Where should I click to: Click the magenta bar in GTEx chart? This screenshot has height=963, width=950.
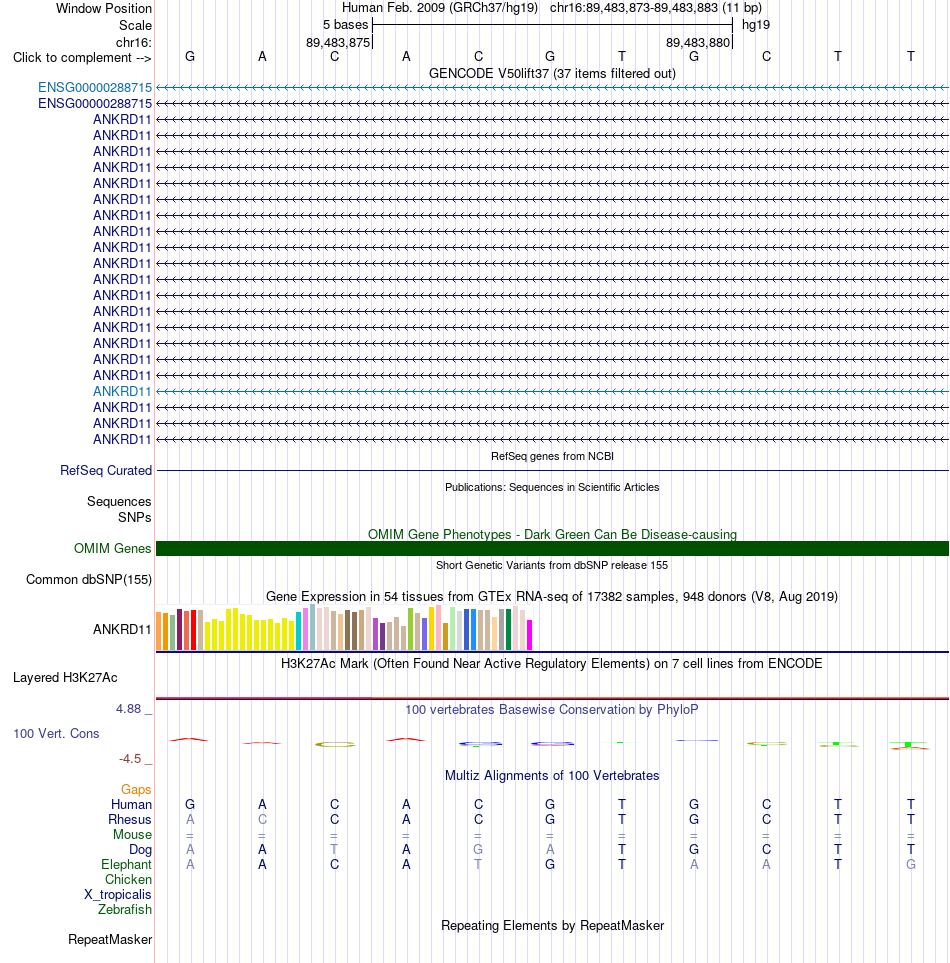529,635
